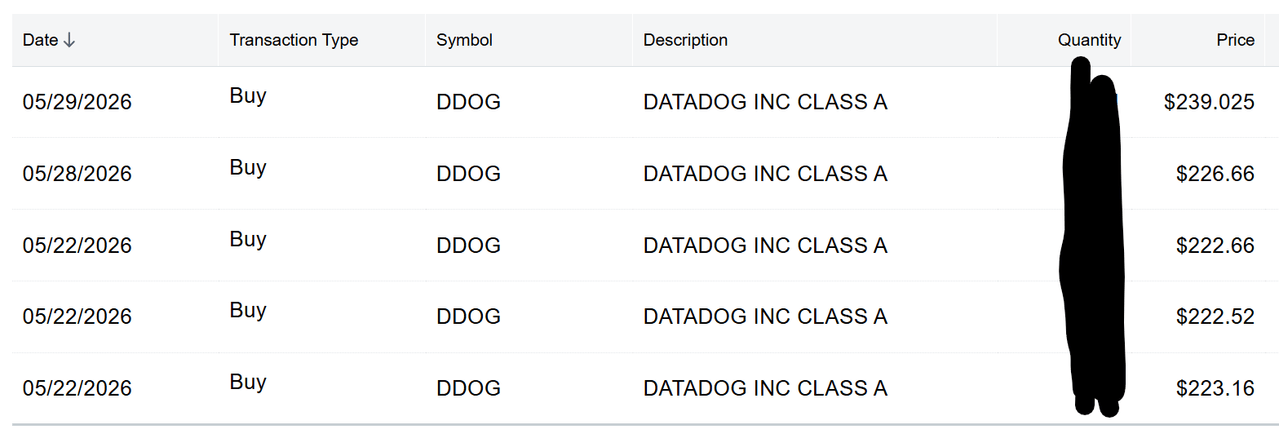
Task: Click the DDOG symbol in 05/28/2026 row
Action: point(469,174)
